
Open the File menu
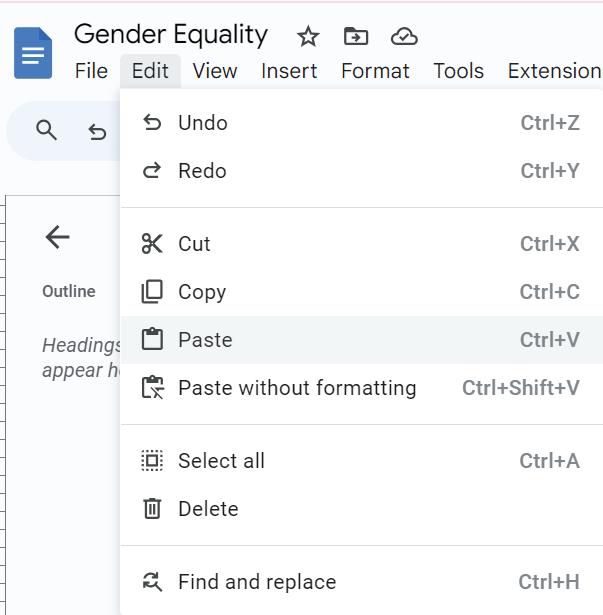tap(91, 71)
